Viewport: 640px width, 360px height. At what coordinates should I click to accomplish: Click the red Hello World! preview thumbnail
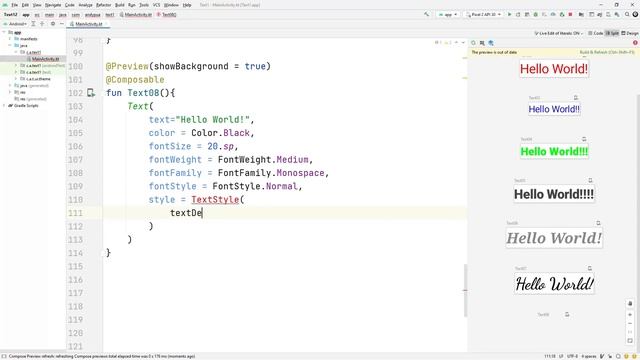(x=554, y=69)
